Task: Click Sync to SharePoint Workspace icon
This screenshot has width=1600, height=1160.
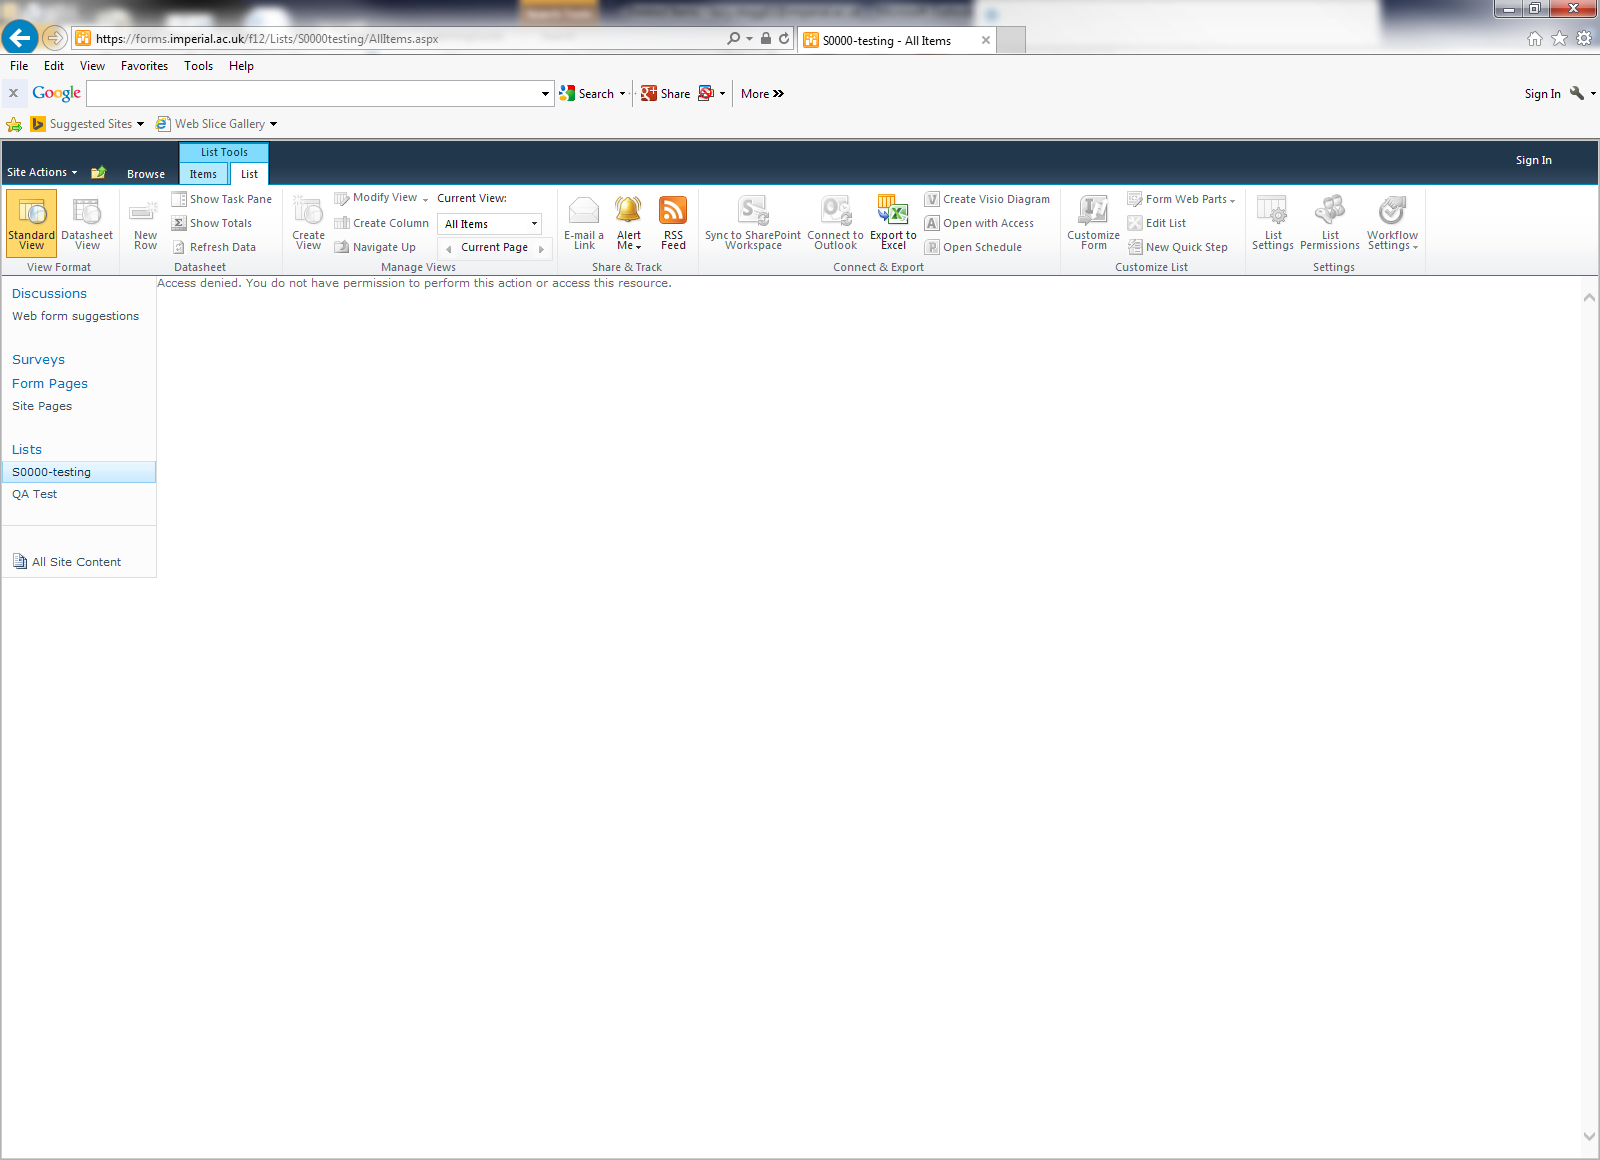Action: (753, 211)
